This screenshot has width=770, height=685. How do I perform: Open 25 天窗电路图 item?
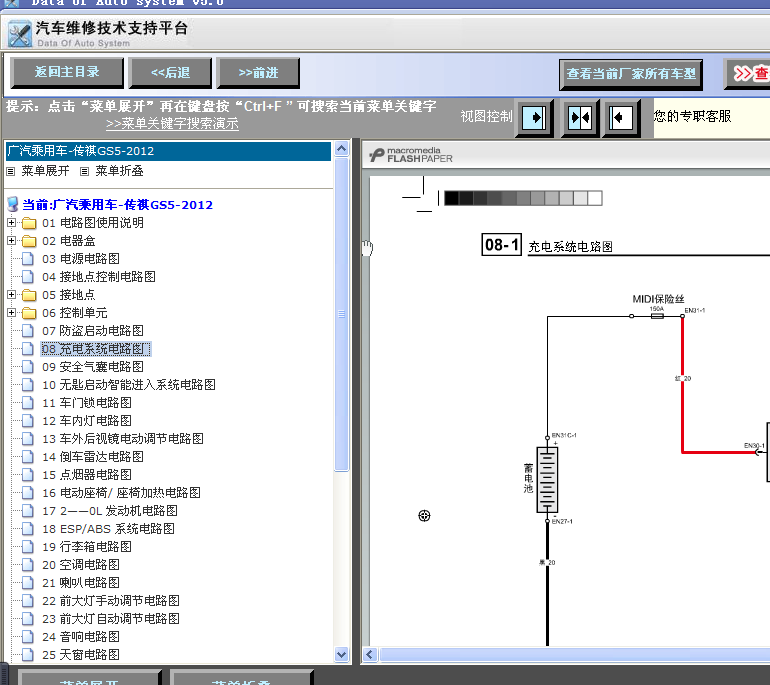point(81,655)
